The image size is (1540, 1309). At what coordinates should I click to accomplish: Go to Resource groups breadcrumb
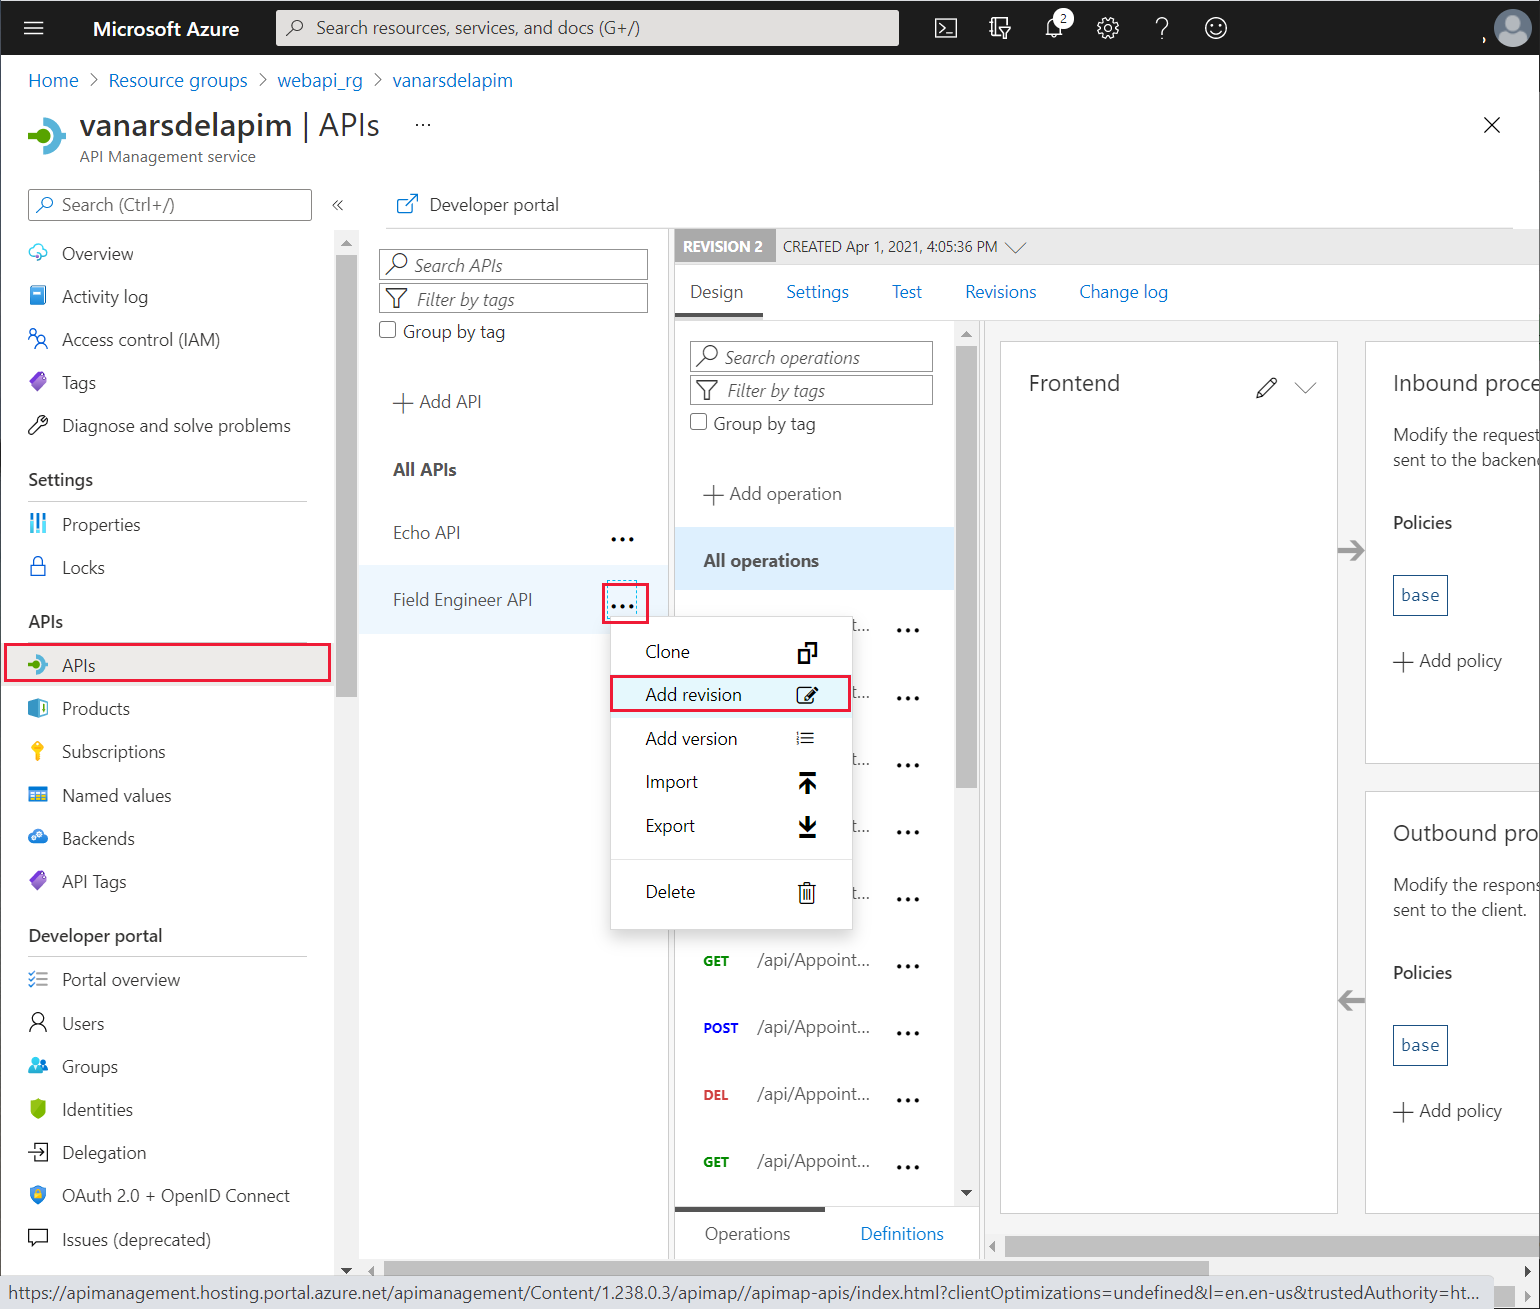[178, 80]
